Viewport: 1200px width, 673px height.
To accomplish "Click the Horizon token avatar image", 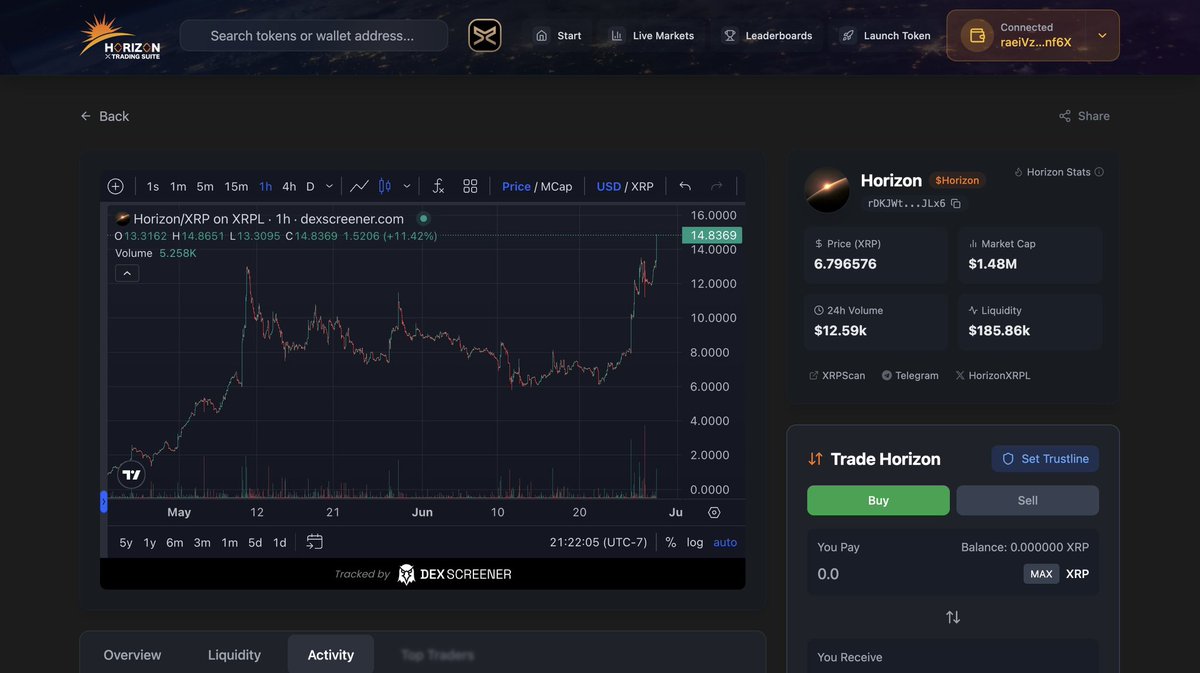I will pyautogui.click(x=828, y=190).
